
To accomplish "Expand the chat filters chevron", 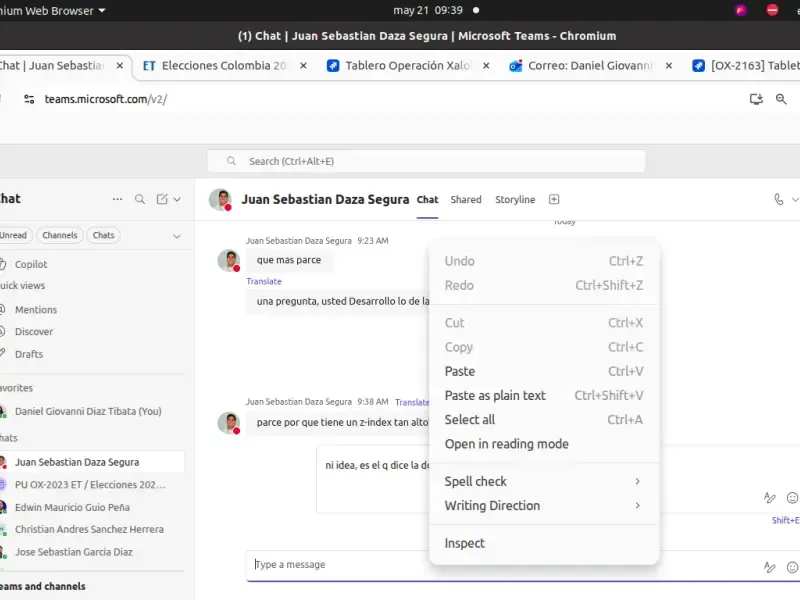I will point(177,236).
